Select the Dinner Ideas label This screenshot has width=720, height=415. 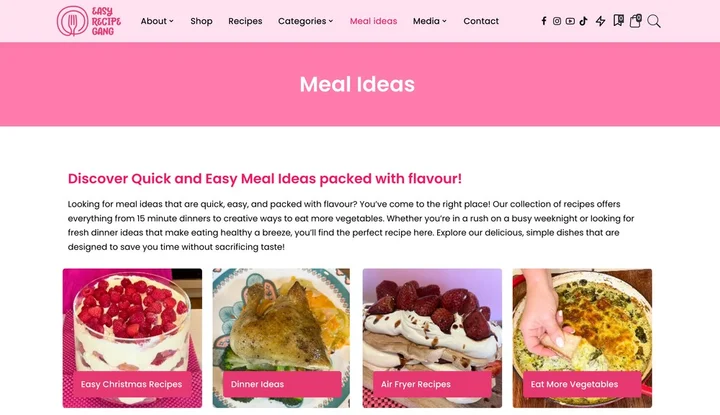(257, 384)
